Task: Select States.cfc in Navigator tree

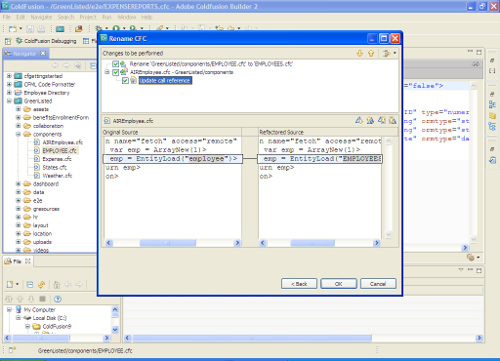Action: (x=54, y=167)
